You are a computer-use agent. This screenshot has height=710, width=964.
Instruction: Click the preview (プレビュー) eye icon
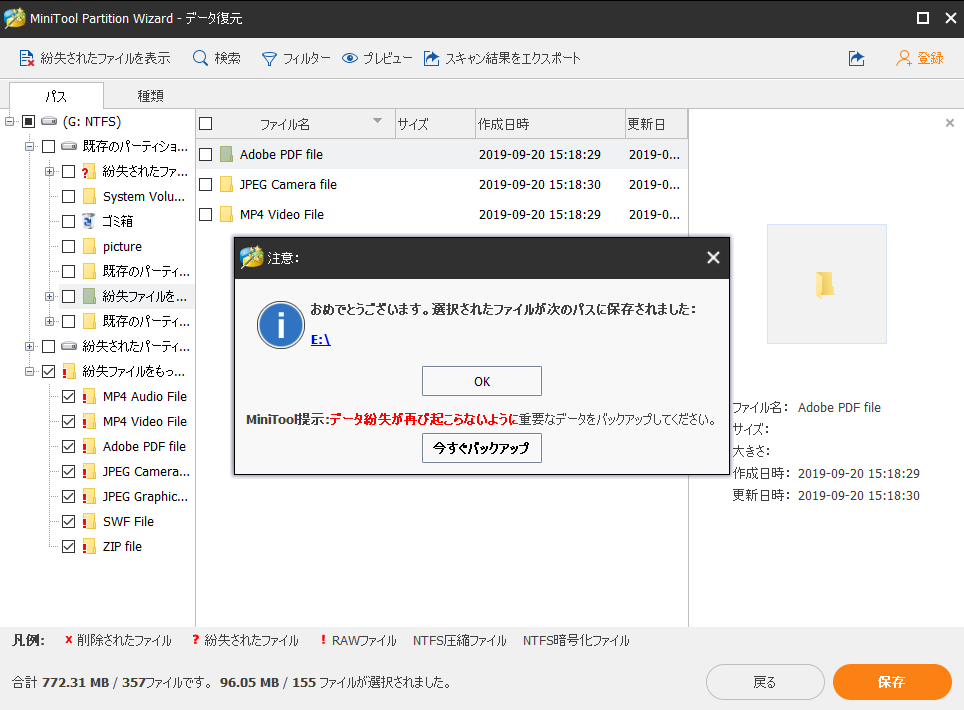(x=350, y=58)
